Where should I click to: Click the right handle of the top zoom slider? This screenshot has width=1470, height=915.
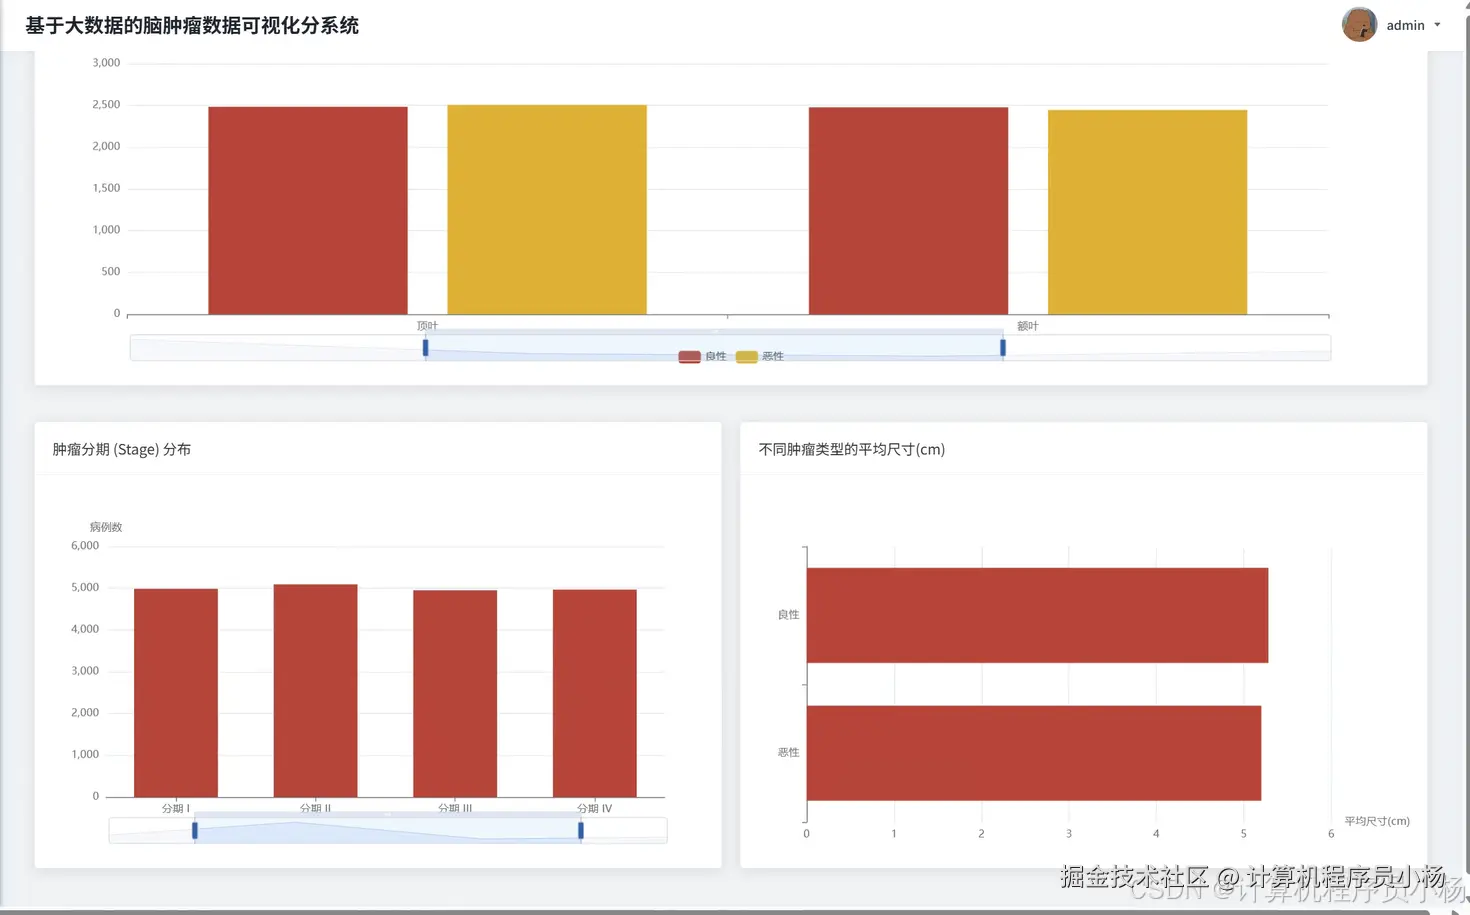coord(1003,347)
